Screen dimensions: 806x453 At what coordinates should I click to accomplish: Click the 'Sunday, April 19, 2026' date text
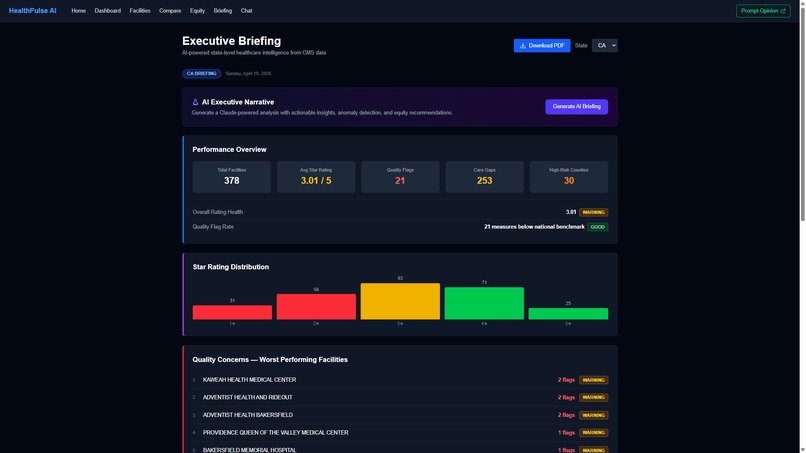(x=248, y=74)
